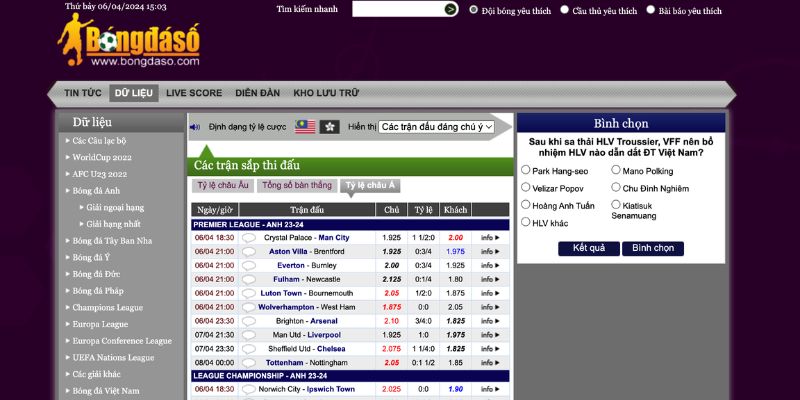Expand Champions League sidebar item
Viewport: 800px width, 400px height.
[x=107, y=308]
